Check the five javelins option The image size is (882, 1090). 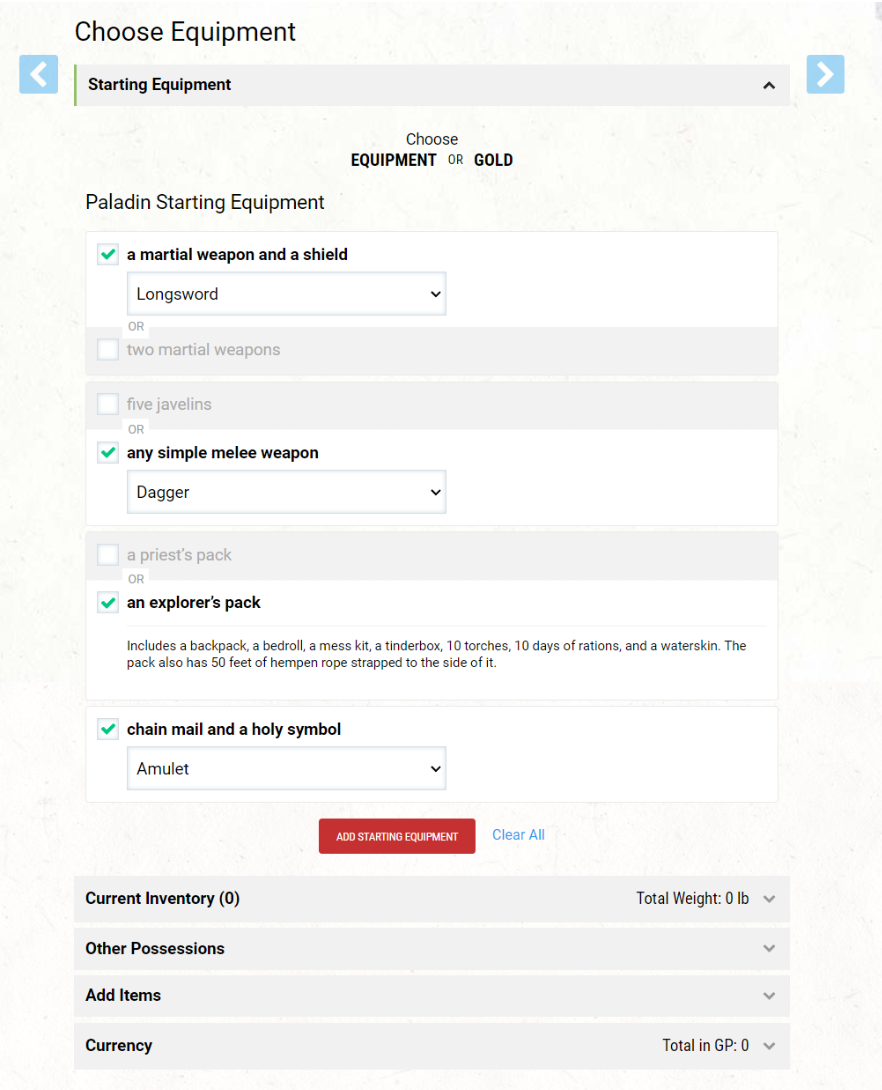108,404
